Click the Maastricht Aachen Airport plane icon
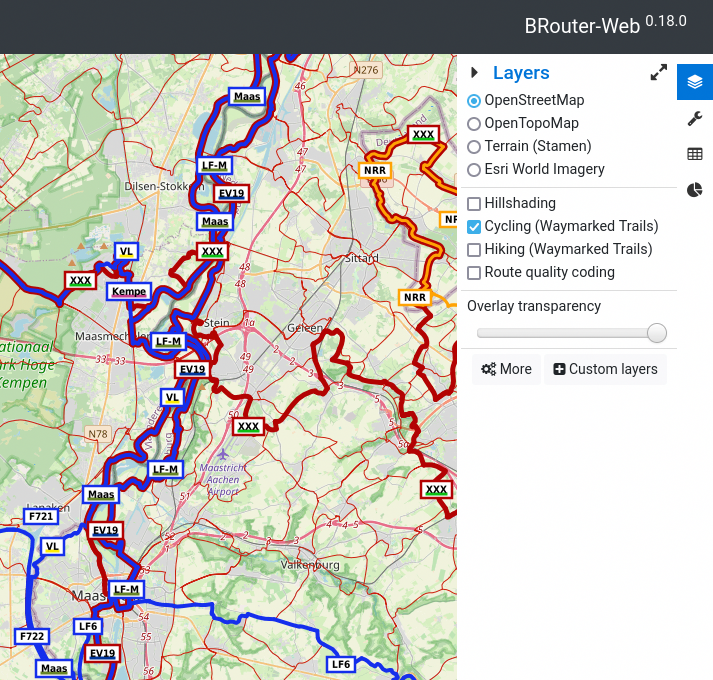The image size is (713, 680). pos(222,455)
